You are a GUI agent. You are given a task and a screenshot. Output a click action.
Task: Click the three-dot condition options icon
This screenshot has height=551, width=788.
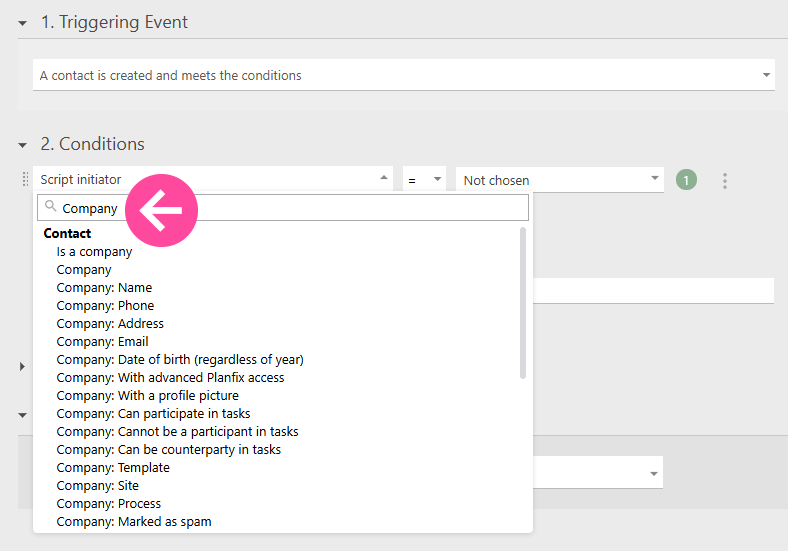click(725, 181)
